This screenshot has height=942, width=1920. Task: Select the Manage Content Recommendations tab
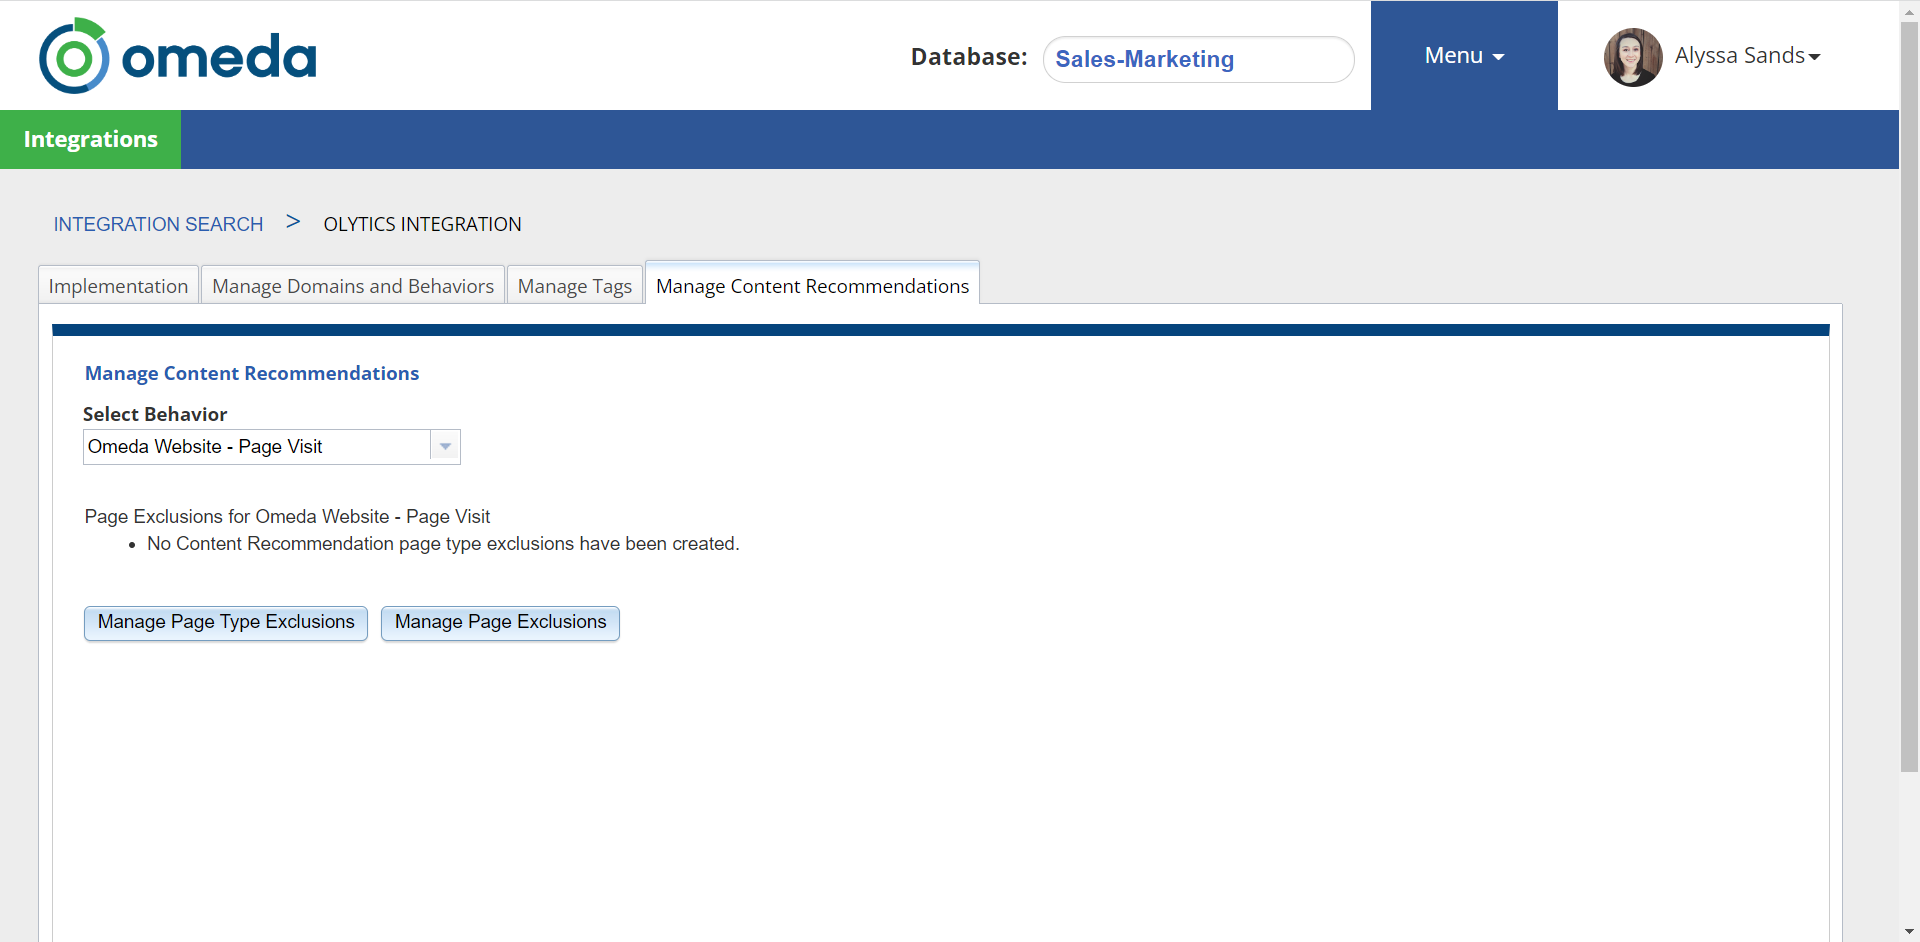click(x=812, y=286)
